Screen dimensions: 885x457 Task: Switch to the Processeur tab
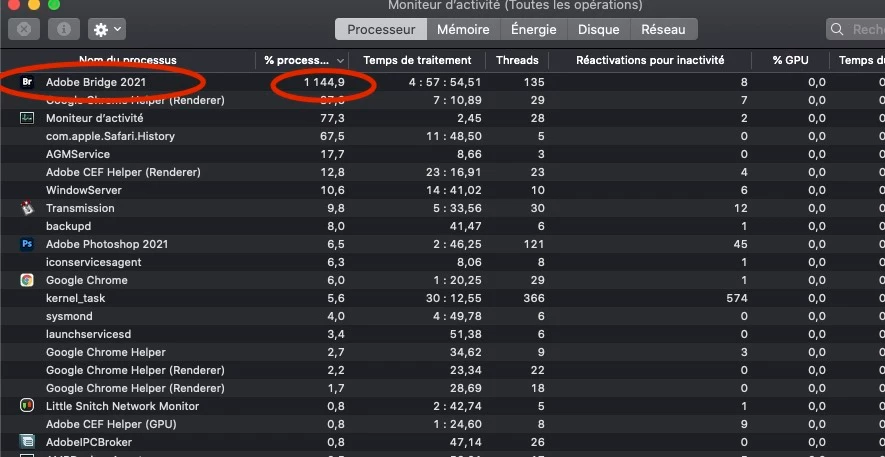coord(381,29)
